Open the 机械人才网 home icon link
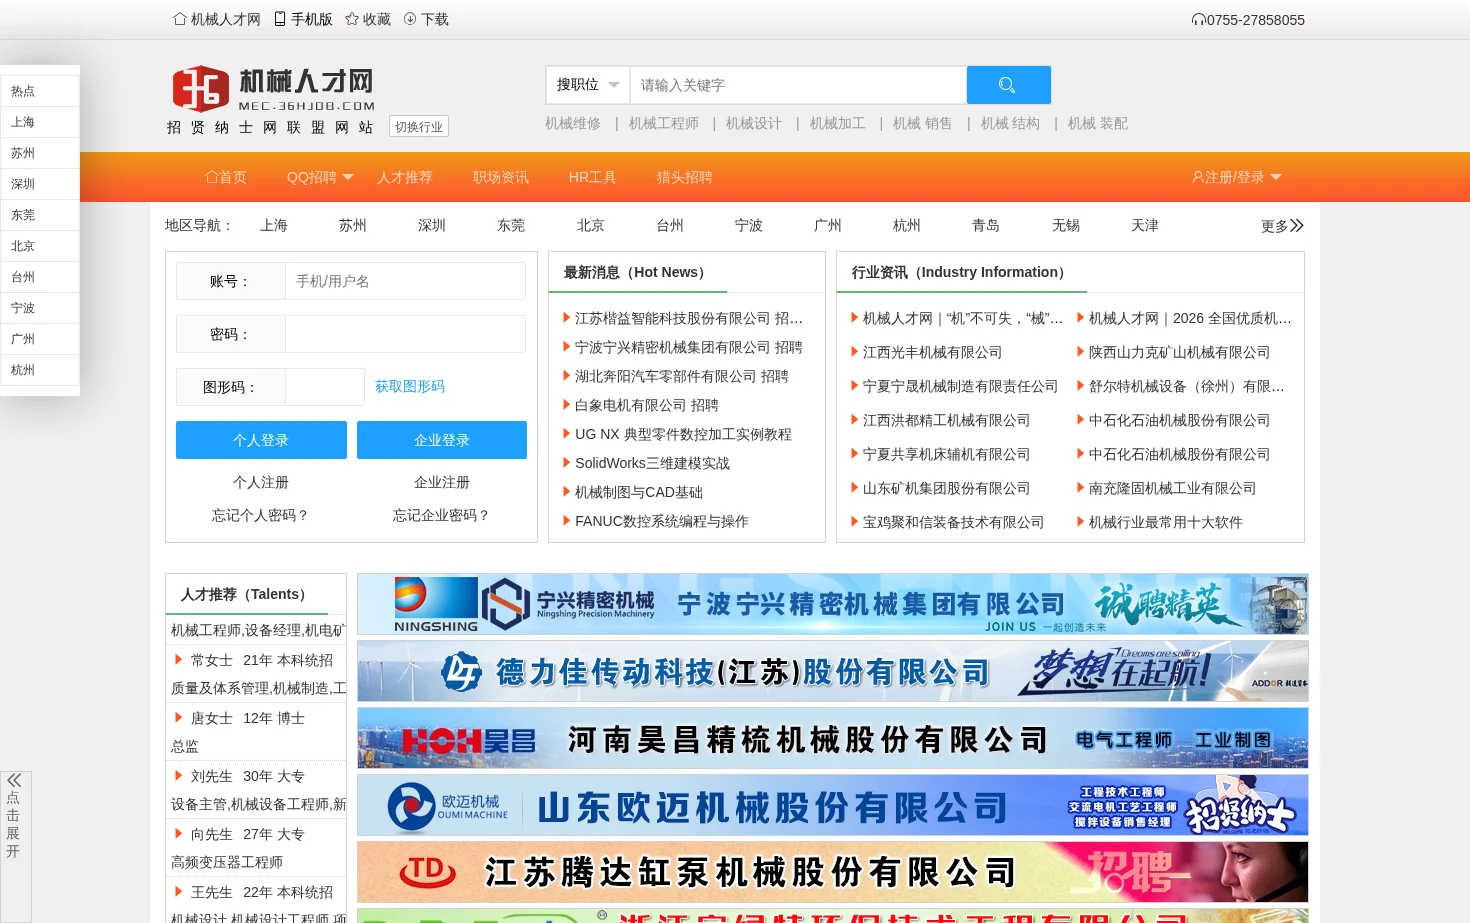1470x923 pixels. point(217,19)
